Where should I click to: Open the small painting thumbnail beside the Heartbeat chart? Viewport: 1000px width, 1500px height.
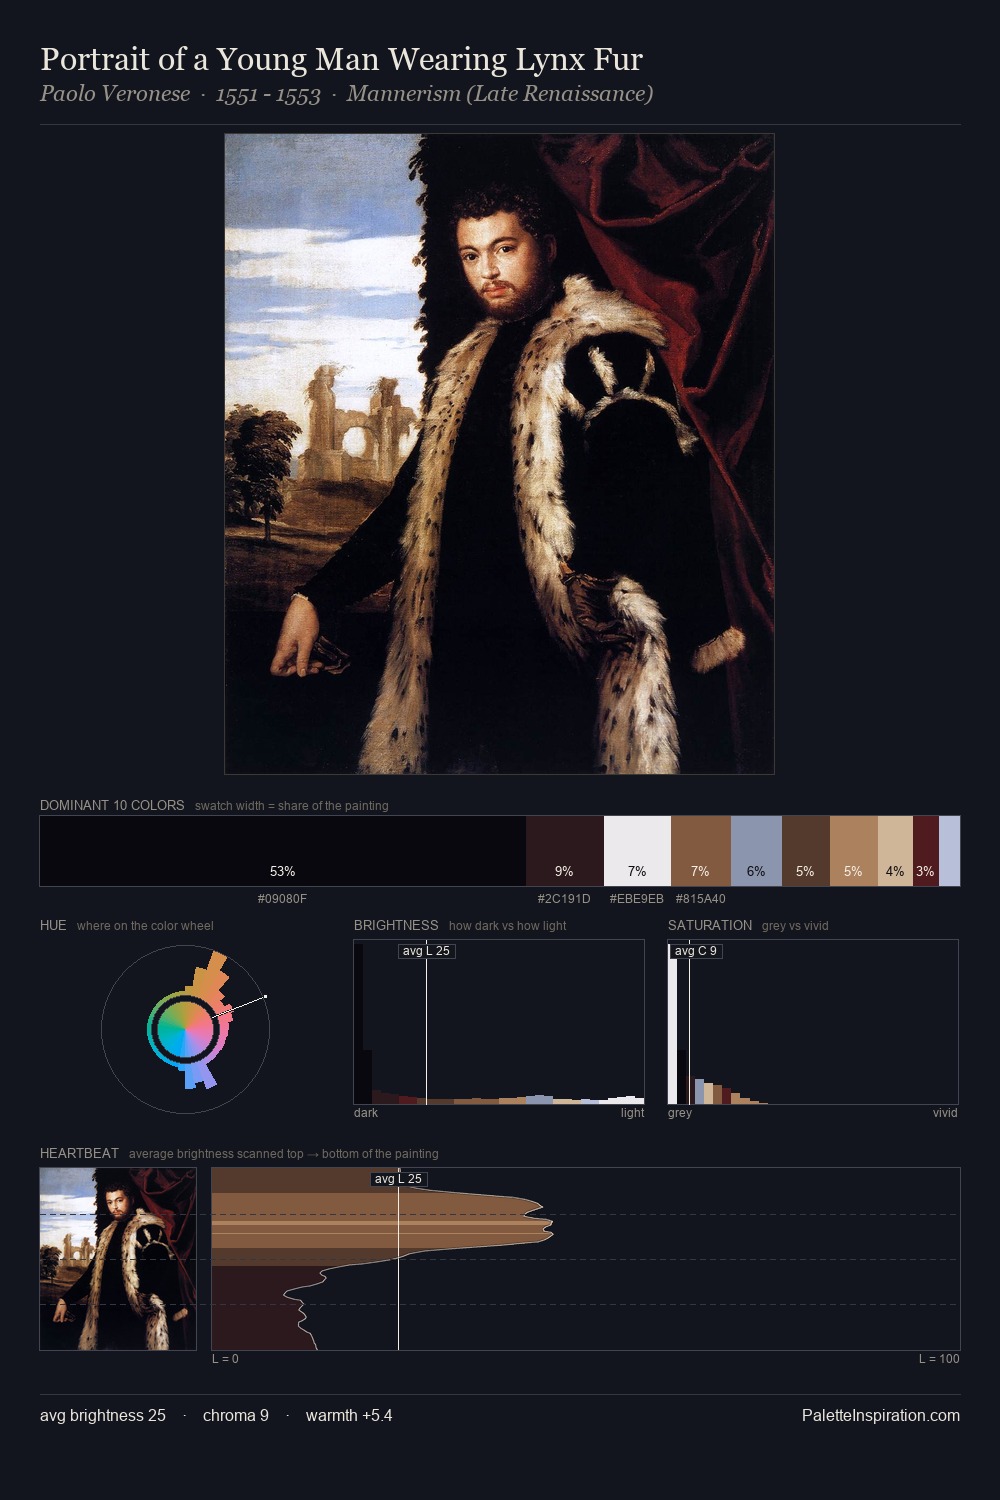(118, 1259)
